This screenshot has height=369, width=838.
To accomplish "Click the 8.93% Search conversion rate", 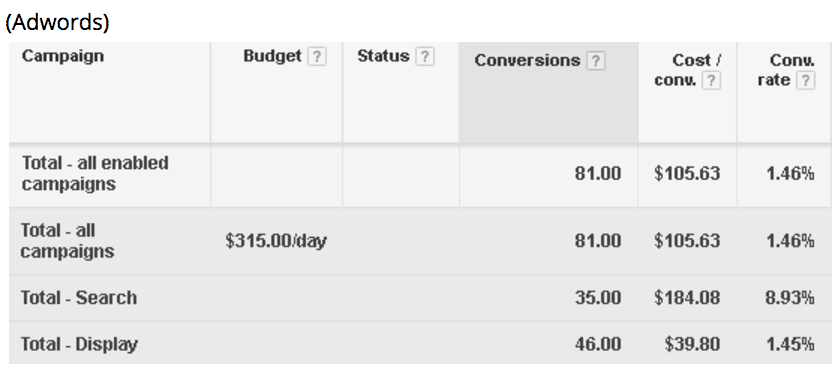I will (x=790, y=297).
